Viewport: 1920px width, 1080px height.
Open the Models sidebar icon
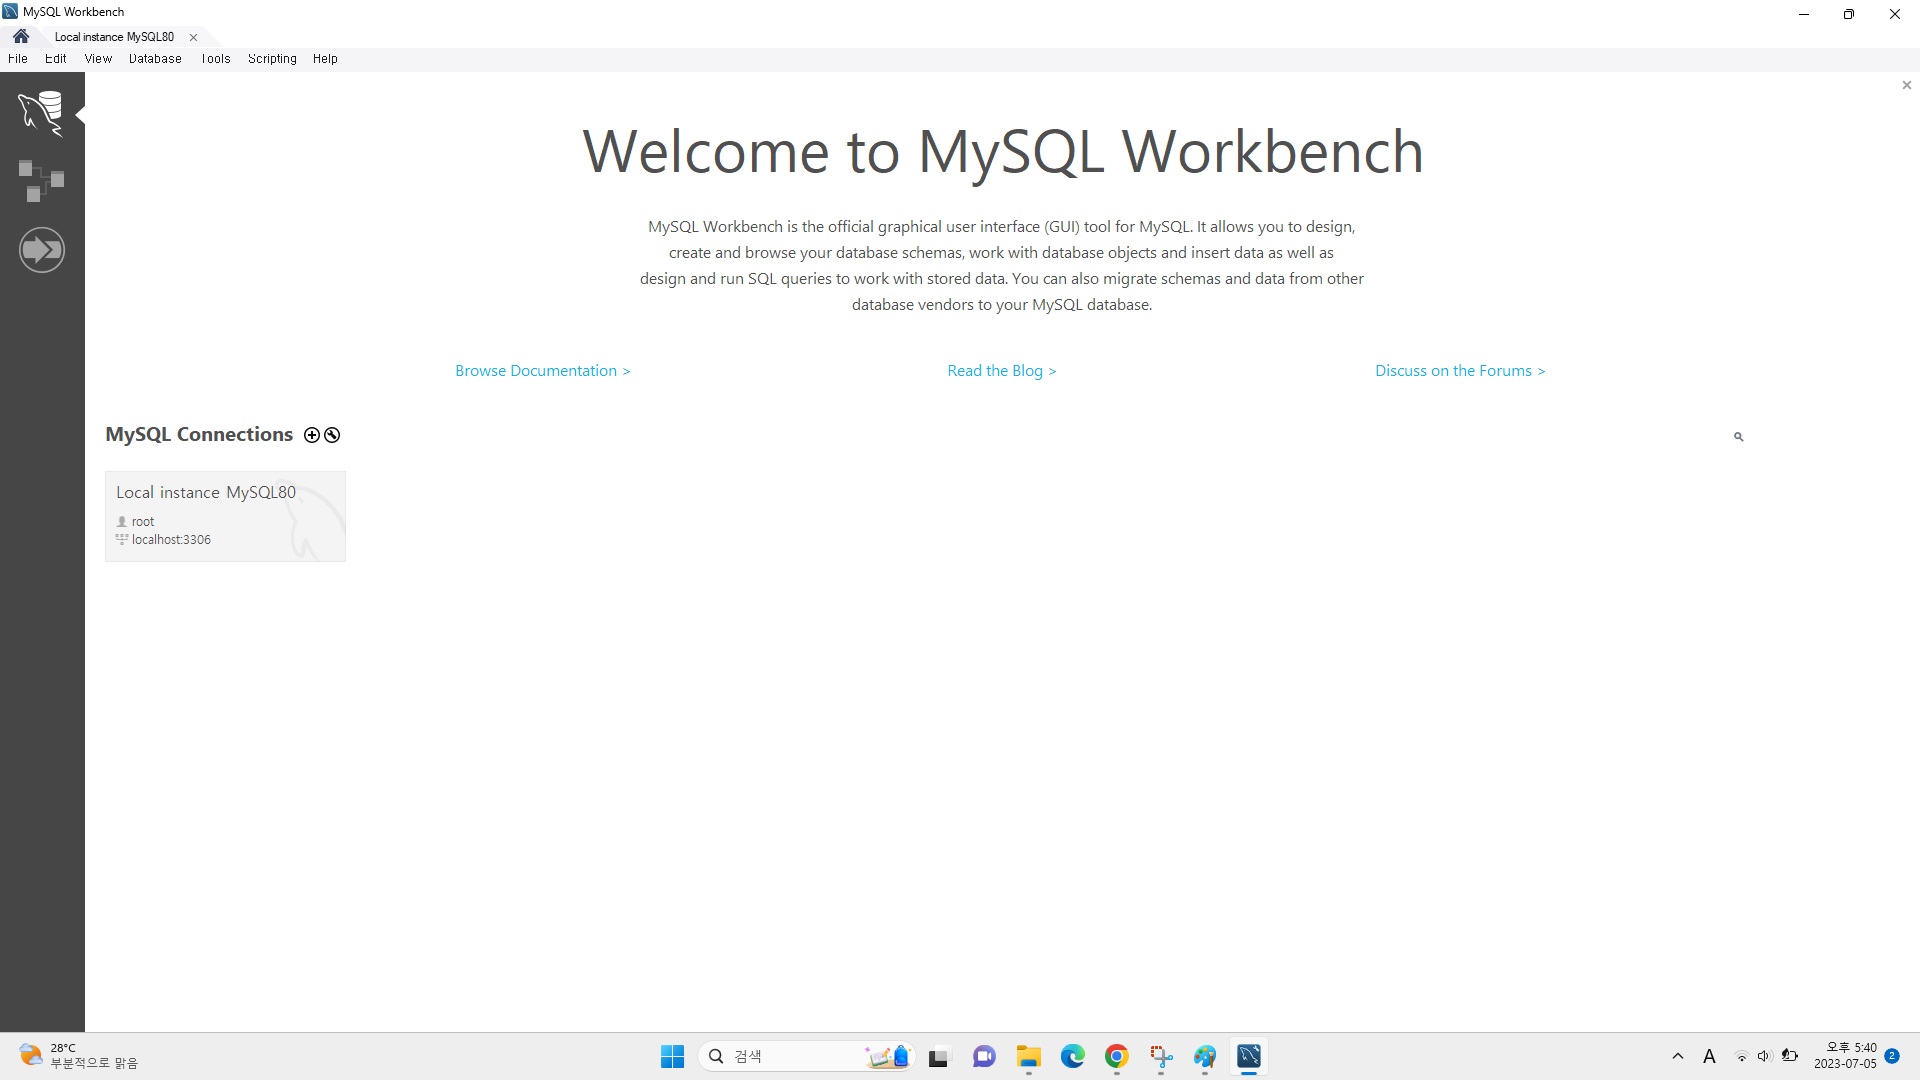click(42, 181)
